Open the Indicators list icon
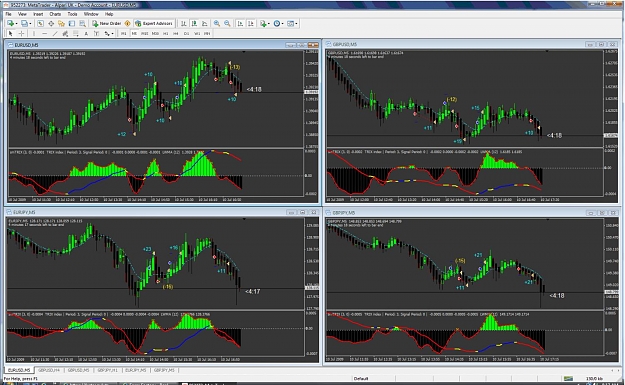 coord(263,24)
